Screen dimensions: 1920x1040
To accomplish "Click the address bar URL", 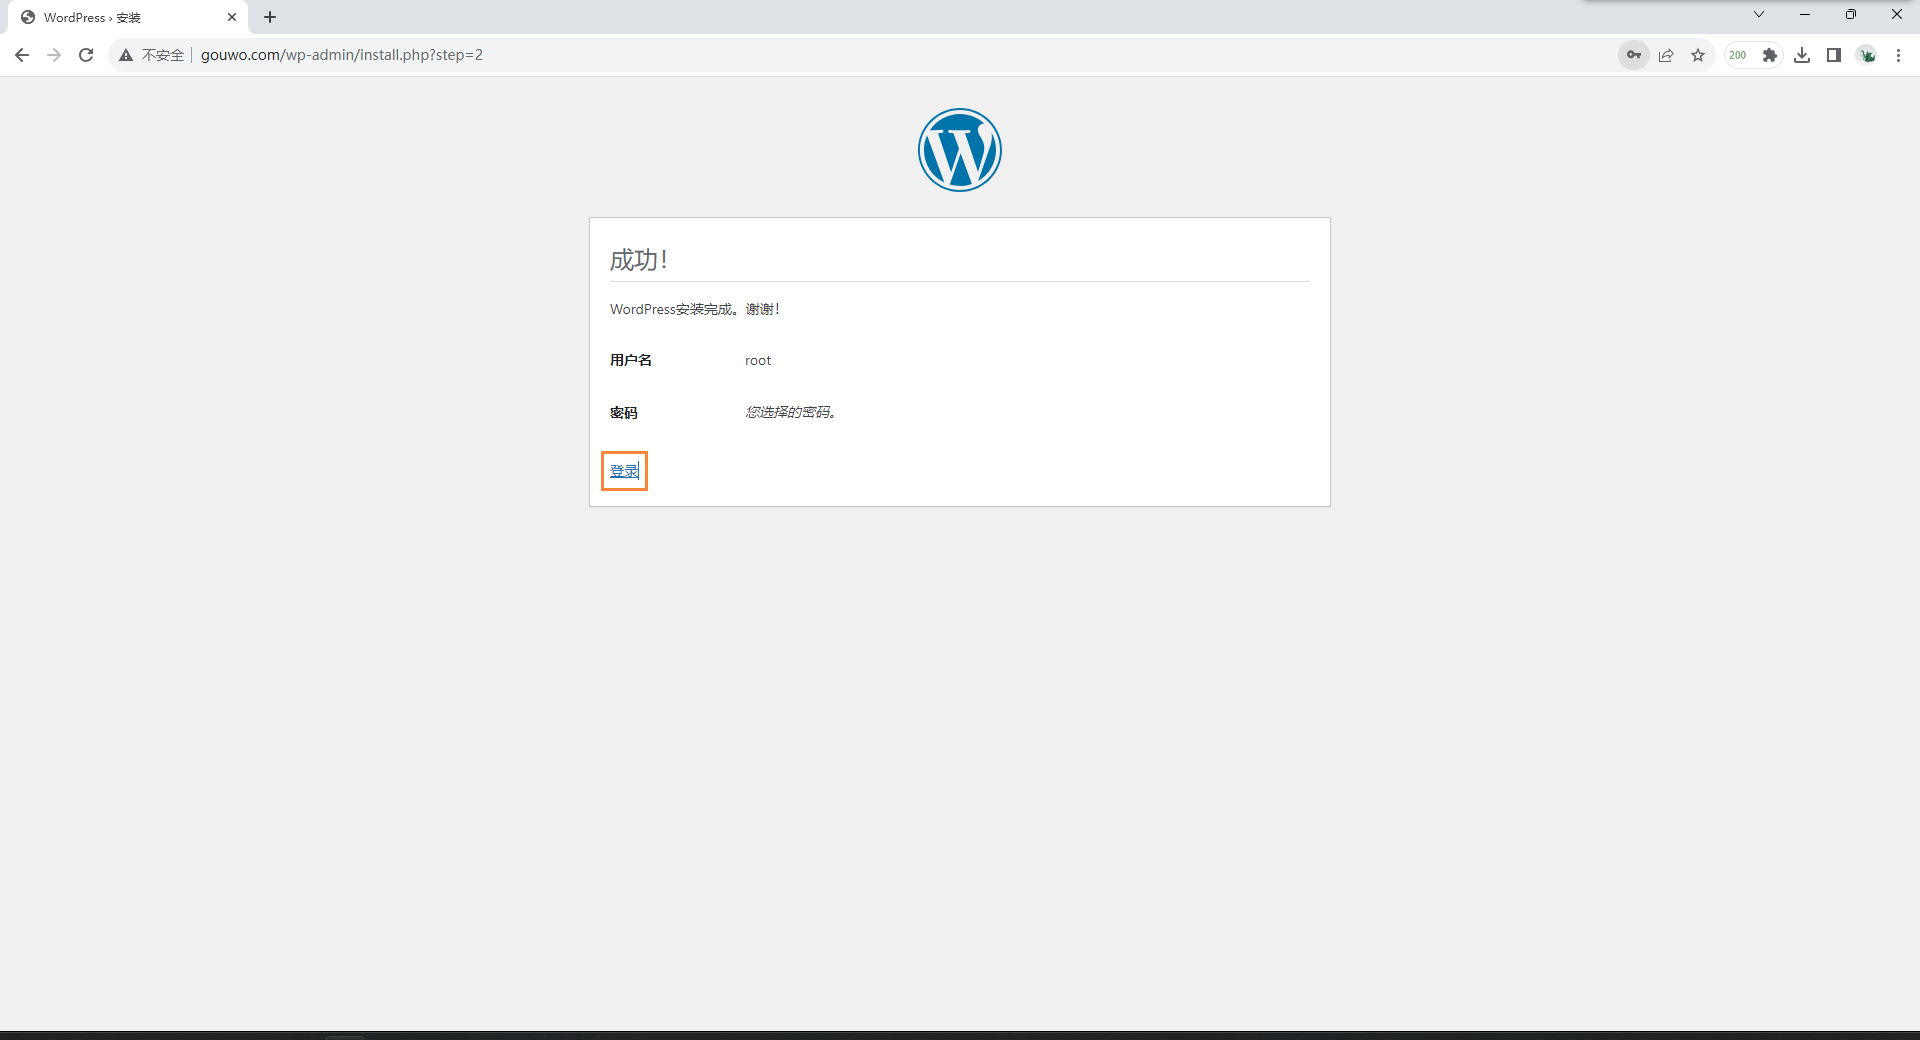I will (x=342, y=55).
